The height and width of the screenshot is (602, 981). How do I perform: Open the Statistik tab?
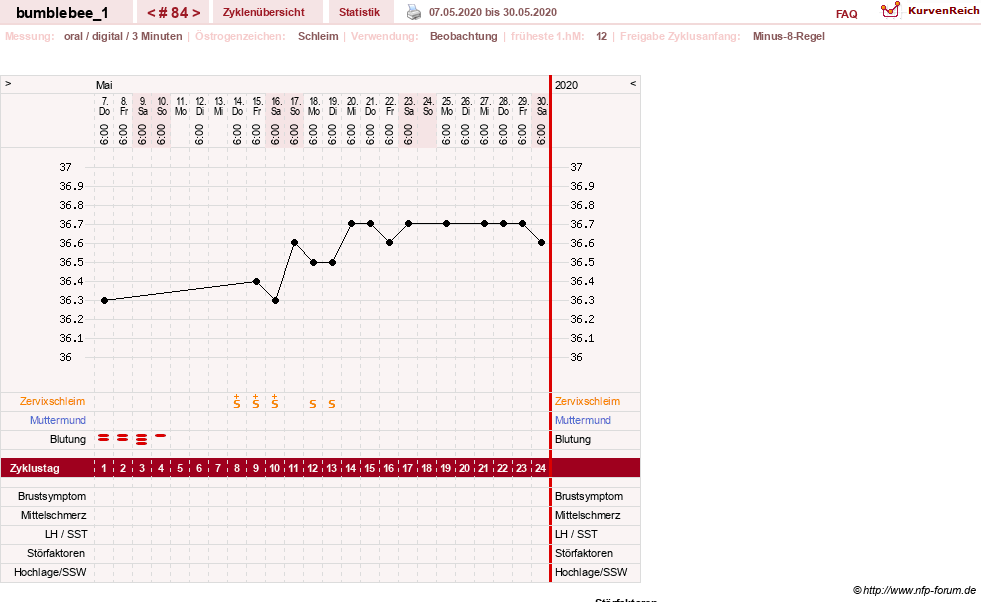(359, 12)
